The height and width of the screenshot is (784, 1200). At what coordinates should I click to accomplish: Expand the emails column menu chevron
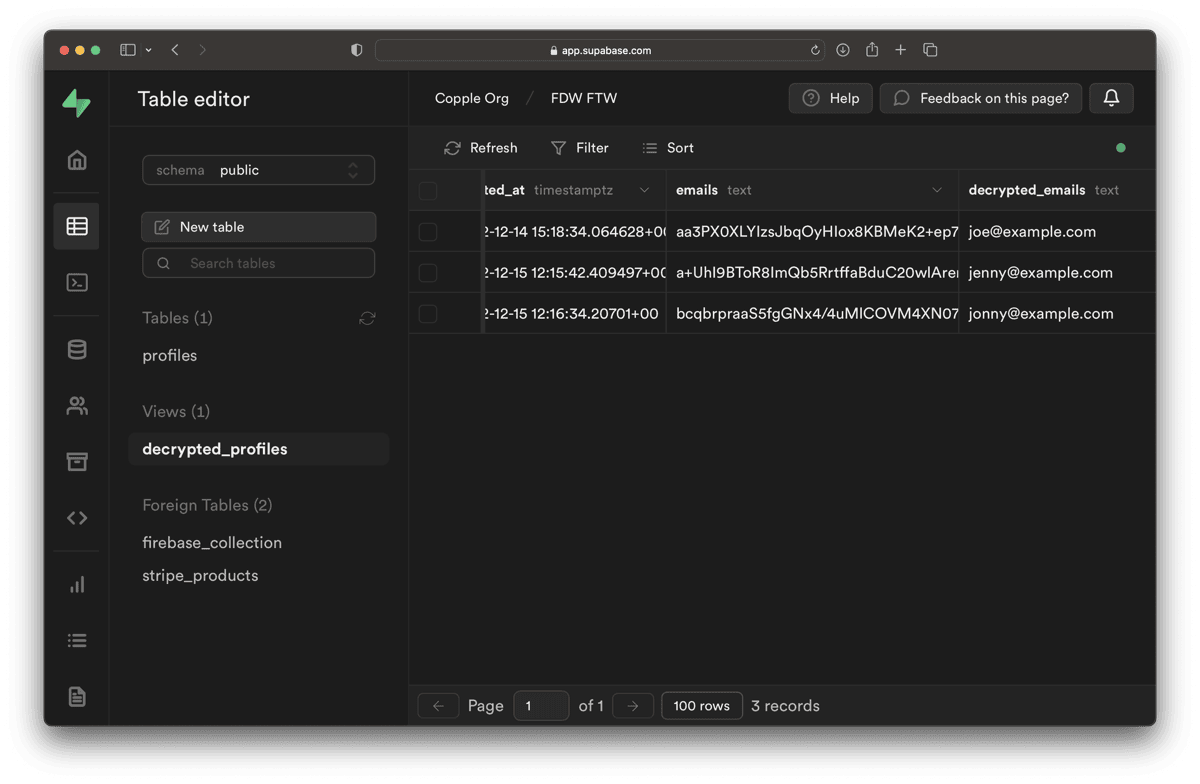tap(937, 190)
